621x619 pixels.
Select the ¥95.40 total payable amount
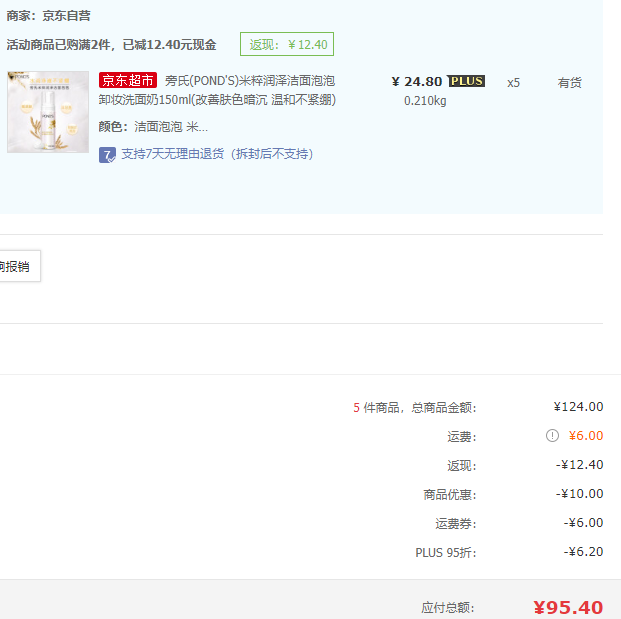click(x=568, y=608)
